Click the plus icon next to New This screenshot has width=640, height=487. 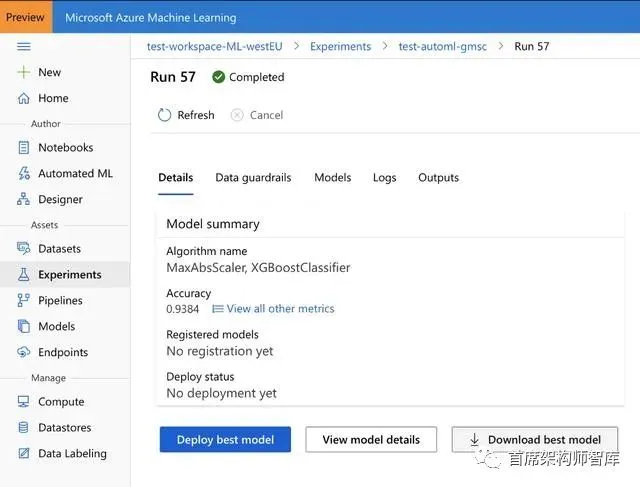click(24, 72)
